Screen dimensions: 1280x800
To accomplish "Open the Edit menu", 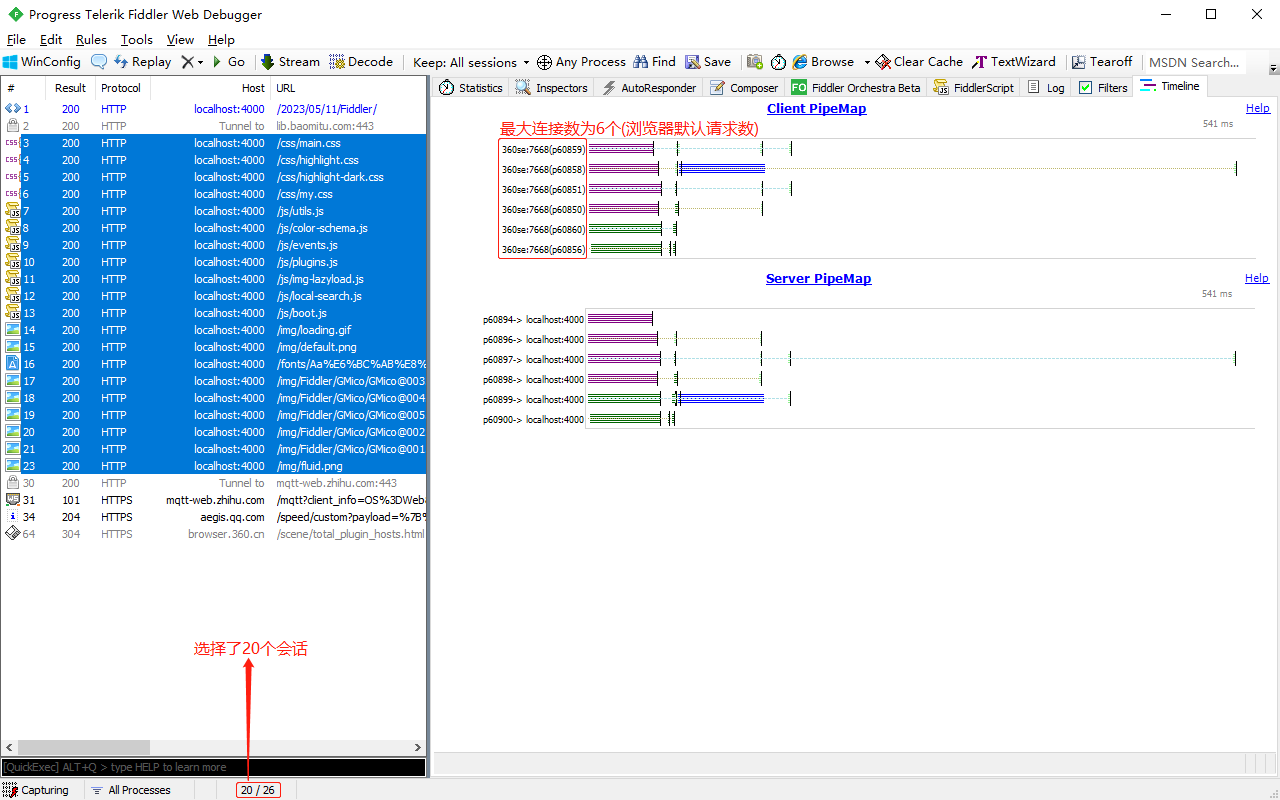I will coord(51,40).
